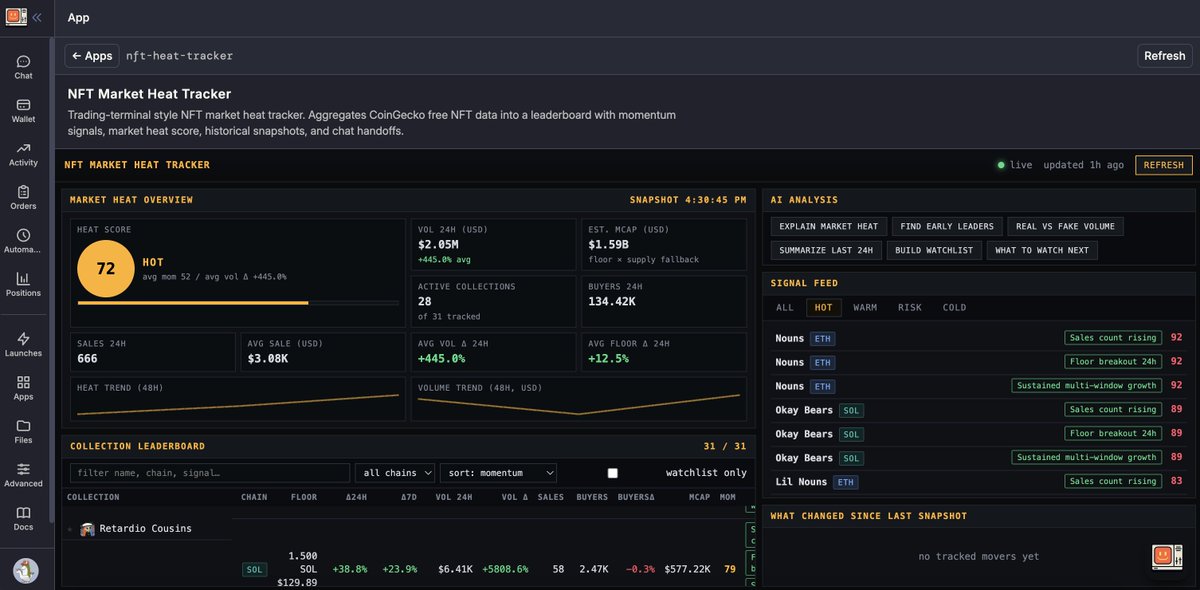This screenshot has width=1200, height=590.
Task: Run REAL VS FAKE VOLUME analysis
Action: click(x=1065, y=226)
